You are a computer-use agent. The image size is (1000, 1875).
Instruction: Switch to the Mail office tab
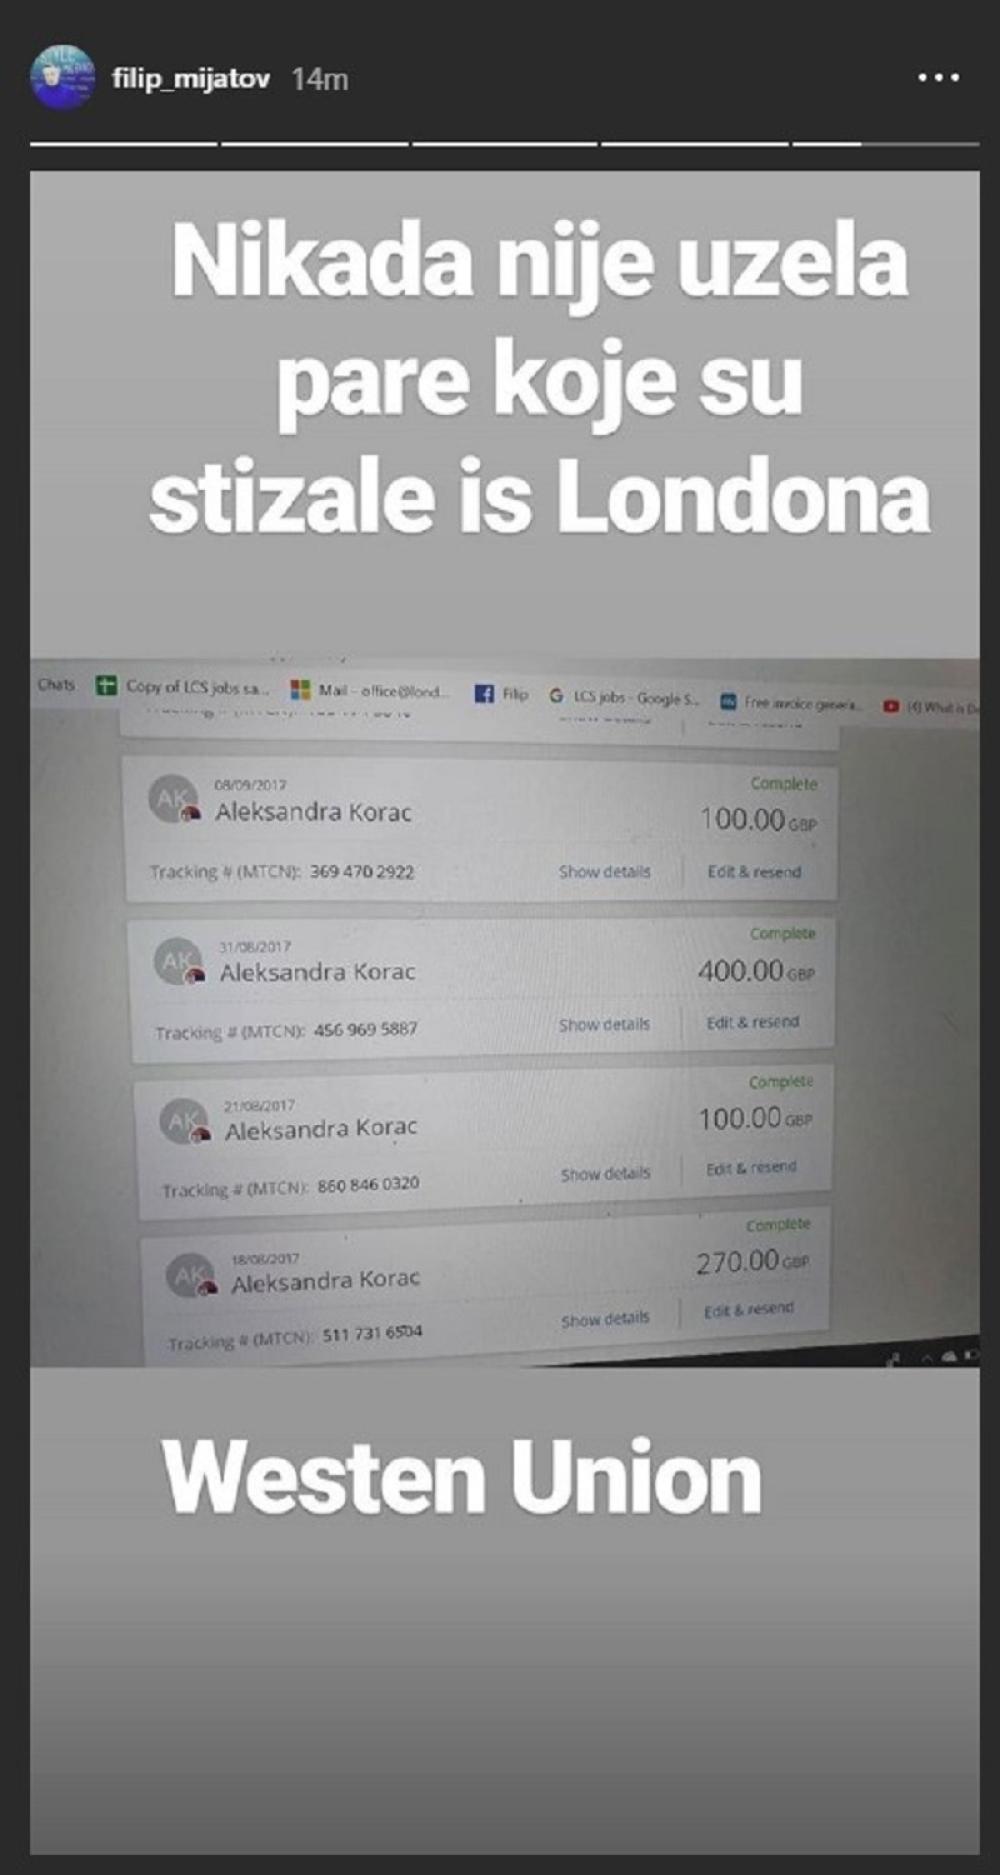click(370, 690)
